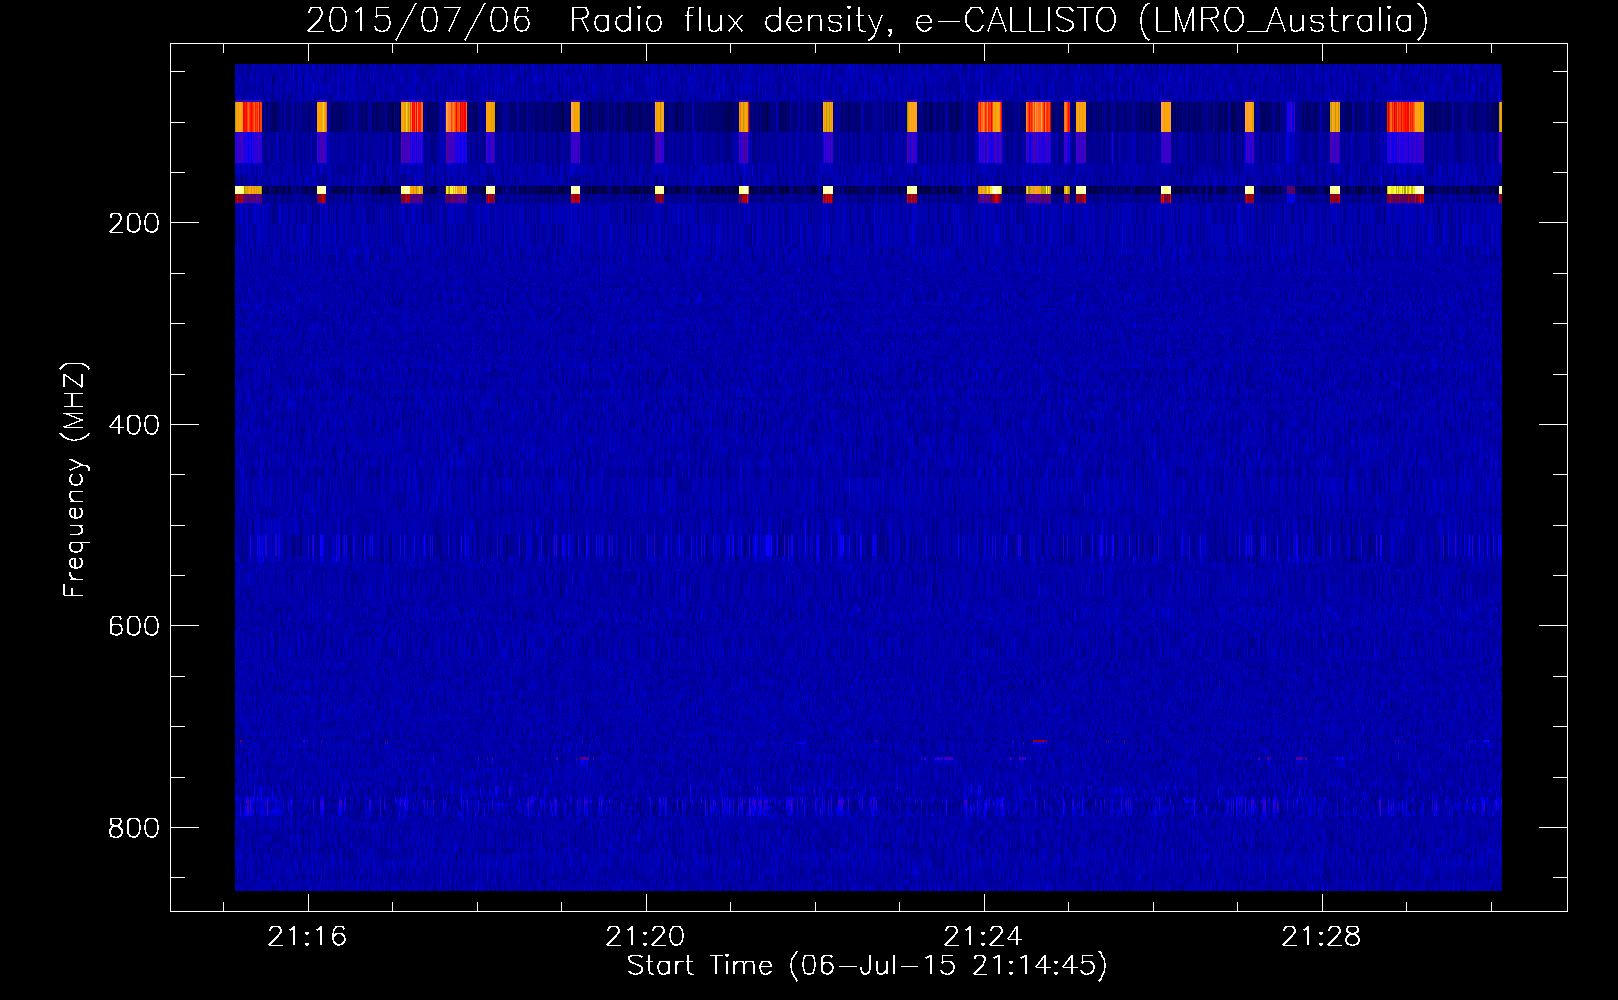Click the 21:24 time tick label
This screenshot has height=1000, width=1618.
[984, 937]
